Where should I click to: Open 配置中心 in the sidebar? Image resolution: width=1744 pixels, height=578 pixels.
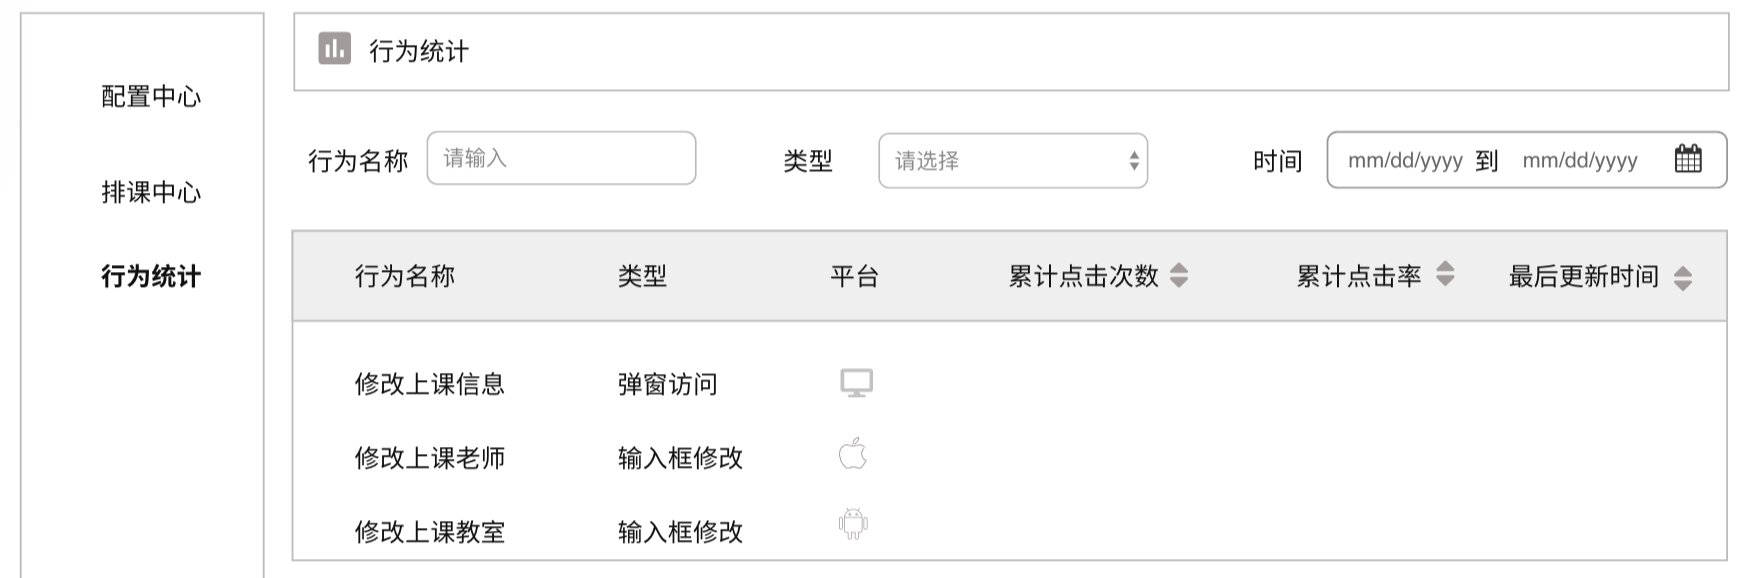151,97
